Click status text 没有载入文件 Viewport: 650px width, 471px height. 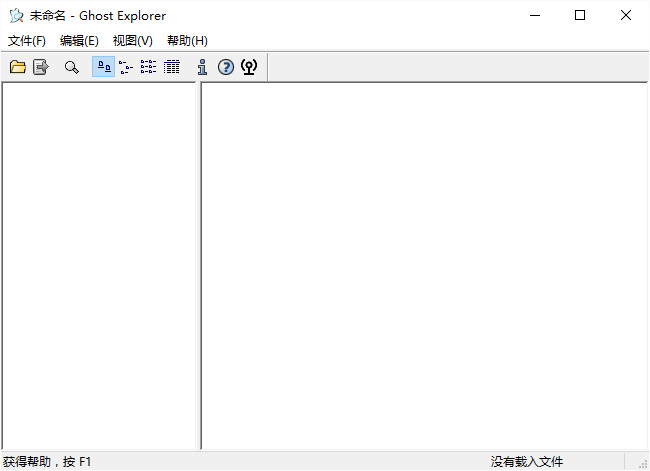(x=527, y=461)
